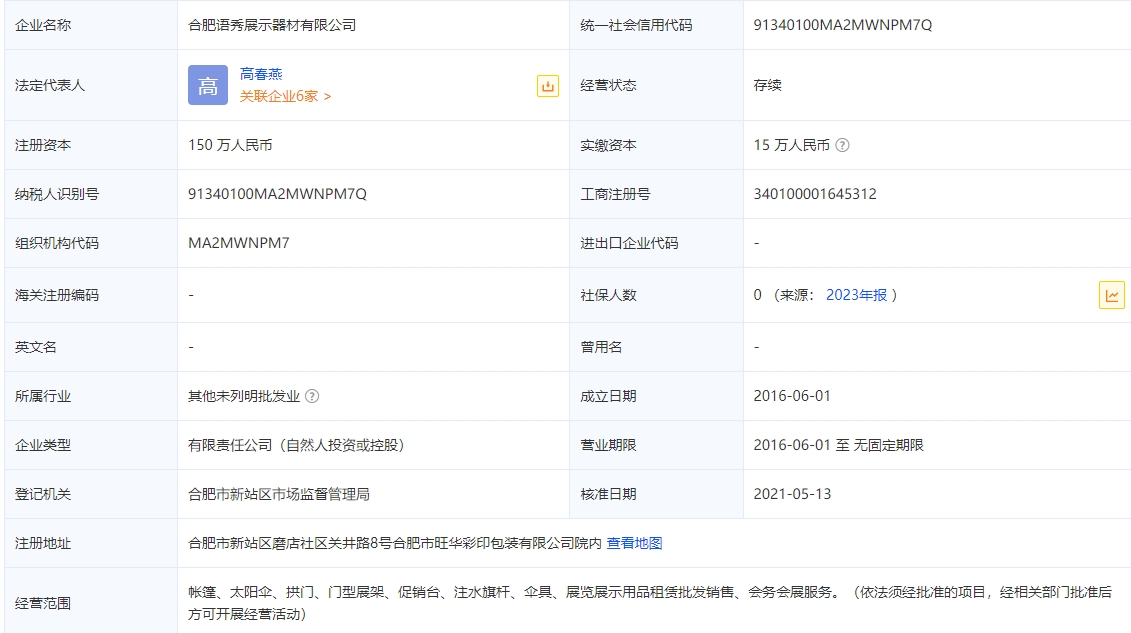Click organization code MA2MWNPM7
This screenshot has width=1131, height=633.
[239, 243]
